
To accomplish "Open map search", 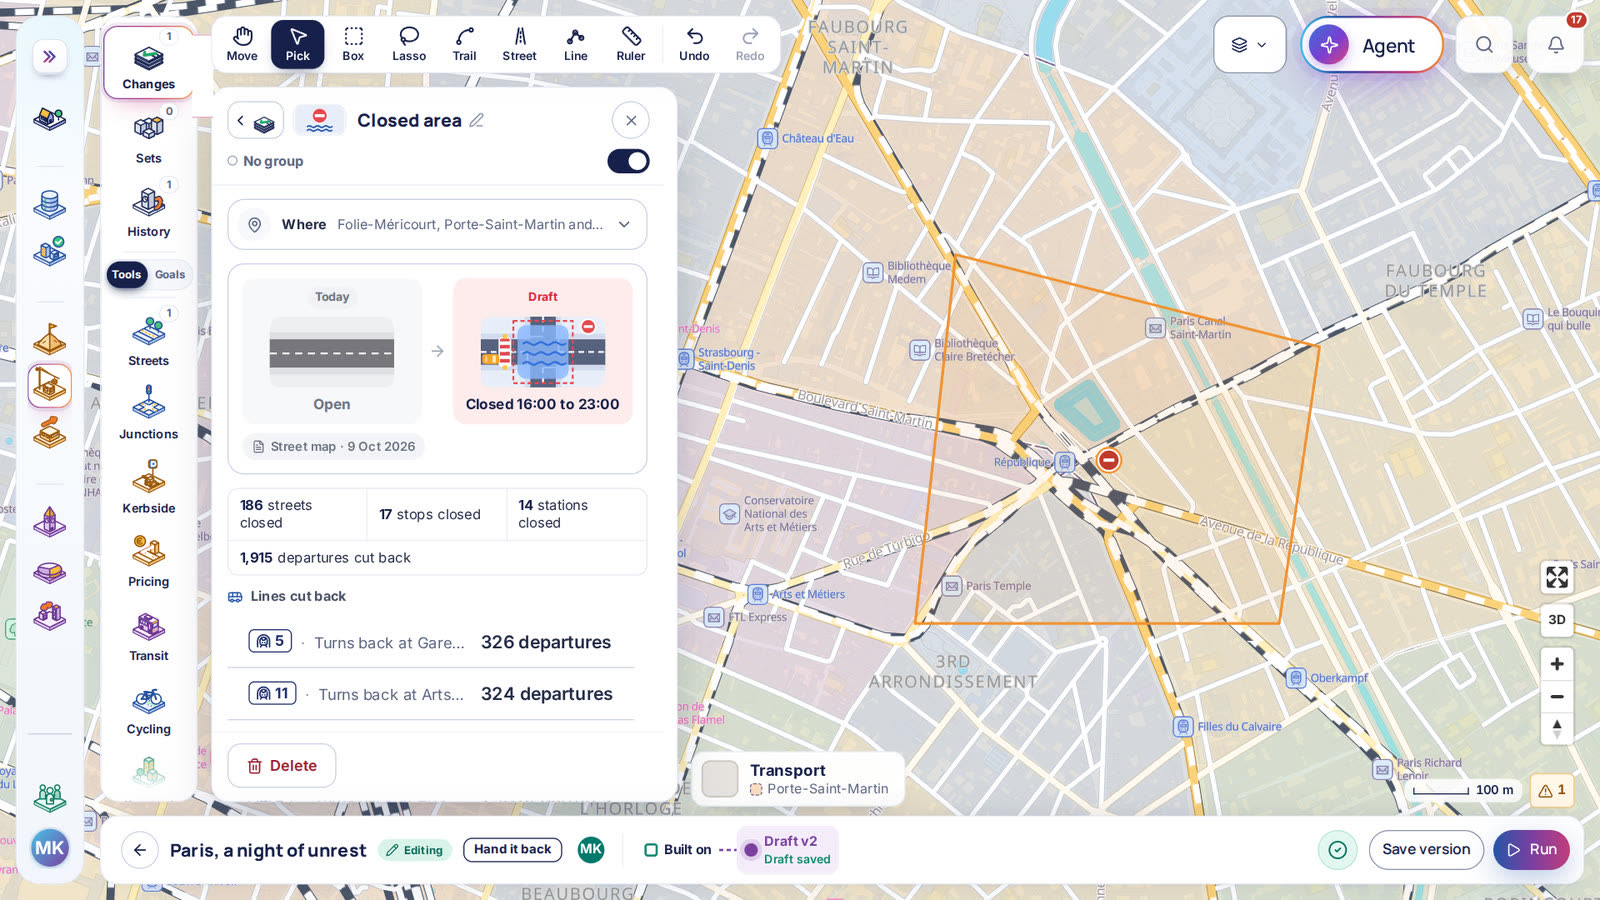I will (x=1484, y=44).
